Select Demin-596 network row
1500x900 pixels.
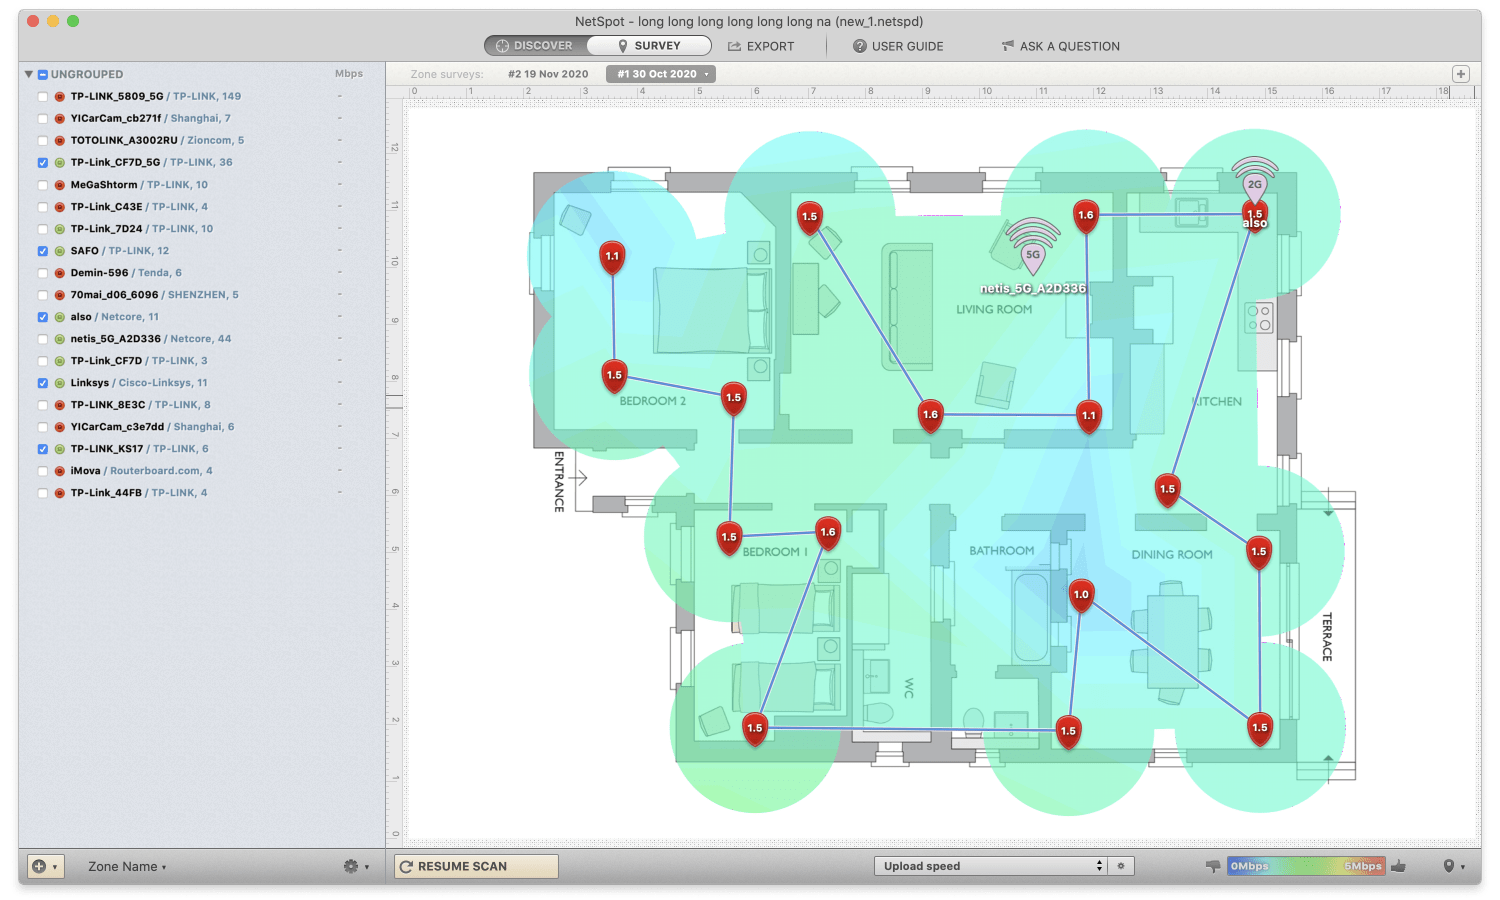(202, 273)
